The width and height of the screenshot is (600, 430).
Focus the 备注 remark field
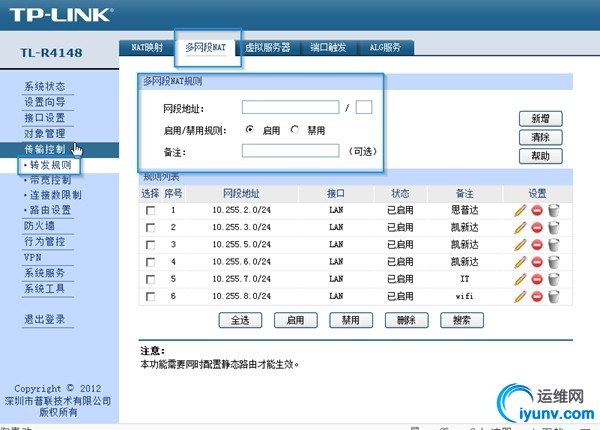[290, 151]
